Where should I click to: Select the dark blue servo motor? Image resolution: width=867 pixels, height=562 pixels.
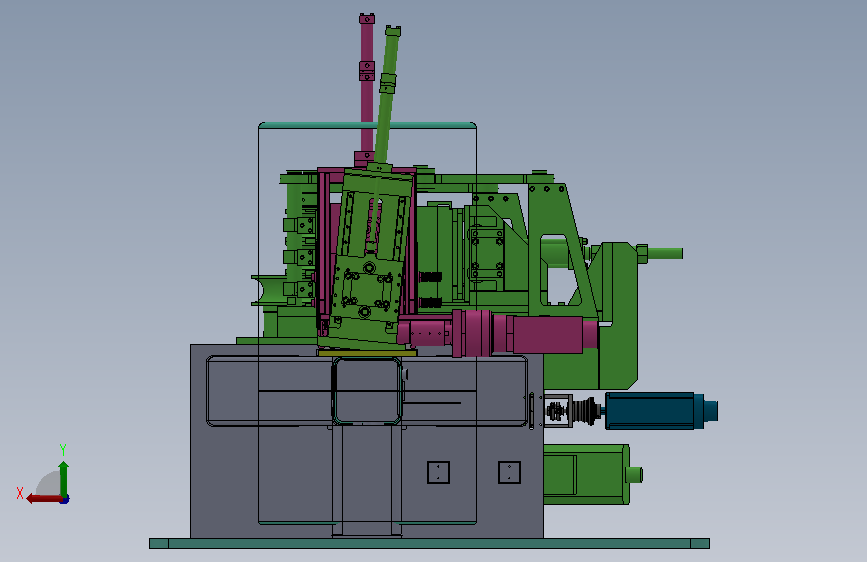click(x=661, y=411)
